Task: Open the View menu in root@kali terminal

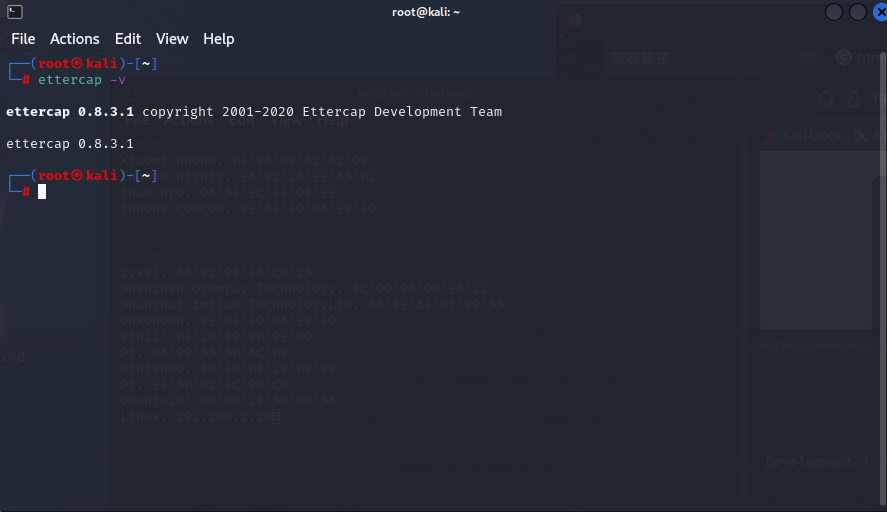Action: pyautogui.click(x=172, y=39)
